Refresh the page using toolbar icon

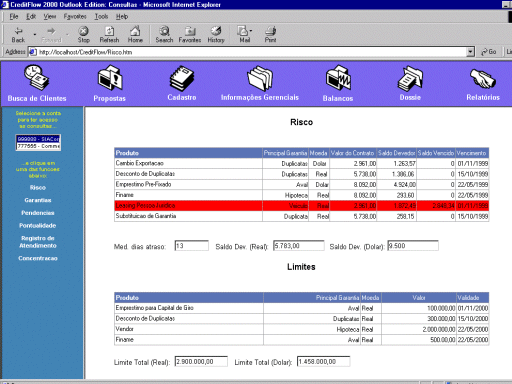(x=109, y=35)
